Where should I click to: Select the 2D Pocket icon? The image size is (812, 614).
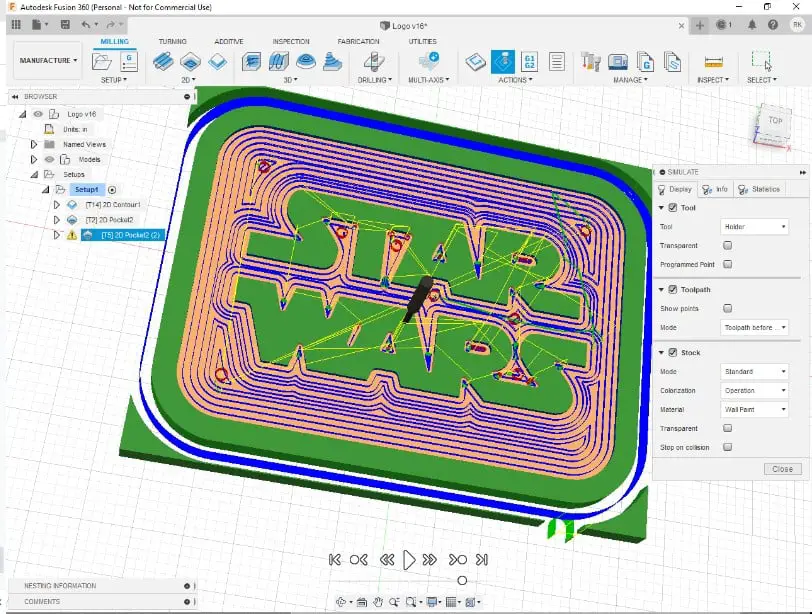point(190,62)
